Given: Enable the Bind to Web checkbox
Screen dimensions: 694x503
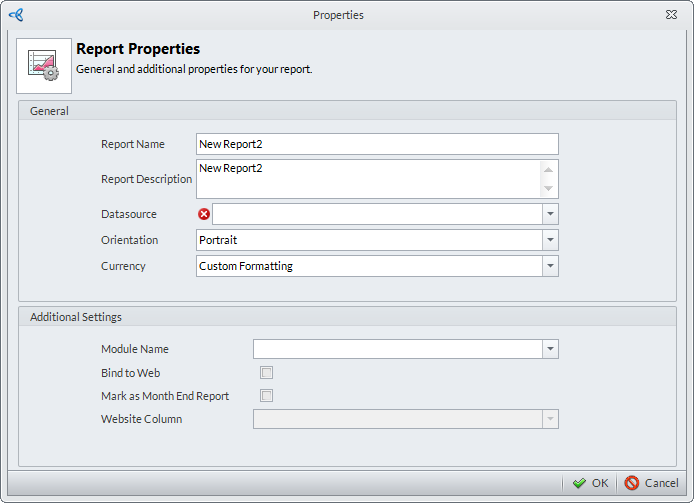Looking at the screenshot, I should tap(267, 373).
